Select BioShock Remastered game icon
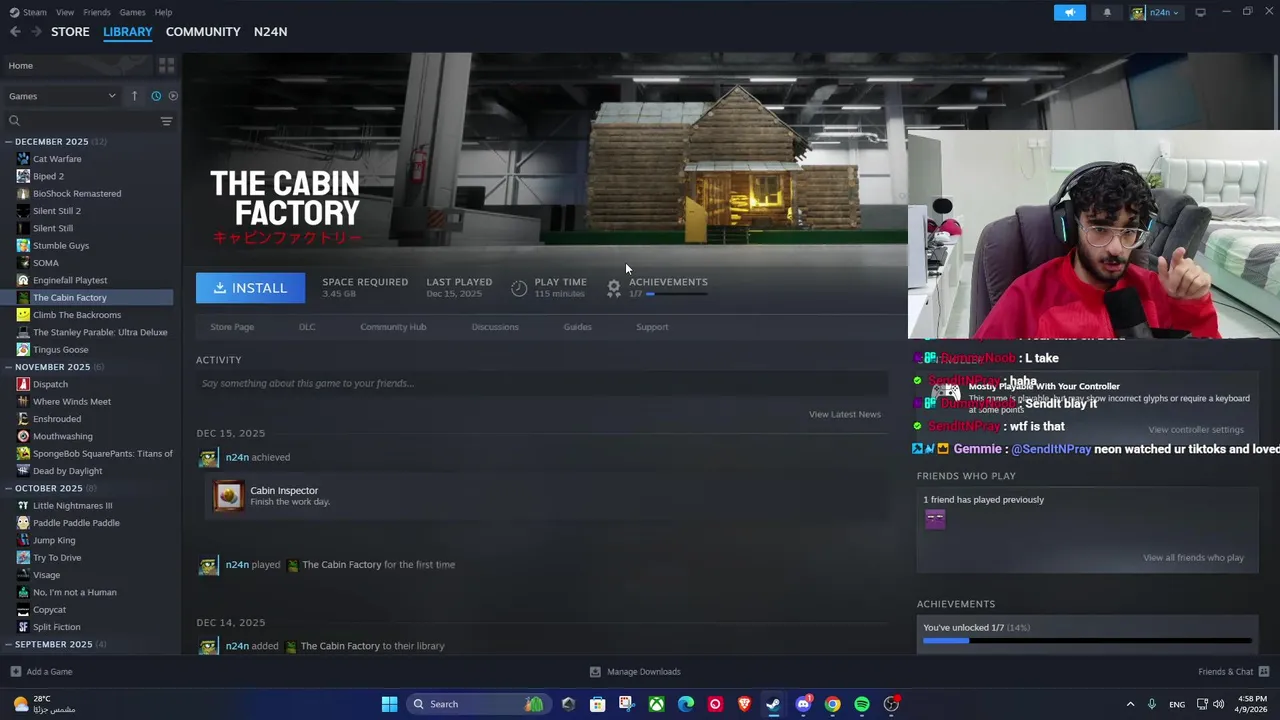The width and height of the screenshot is (1280, 720). 23,194
